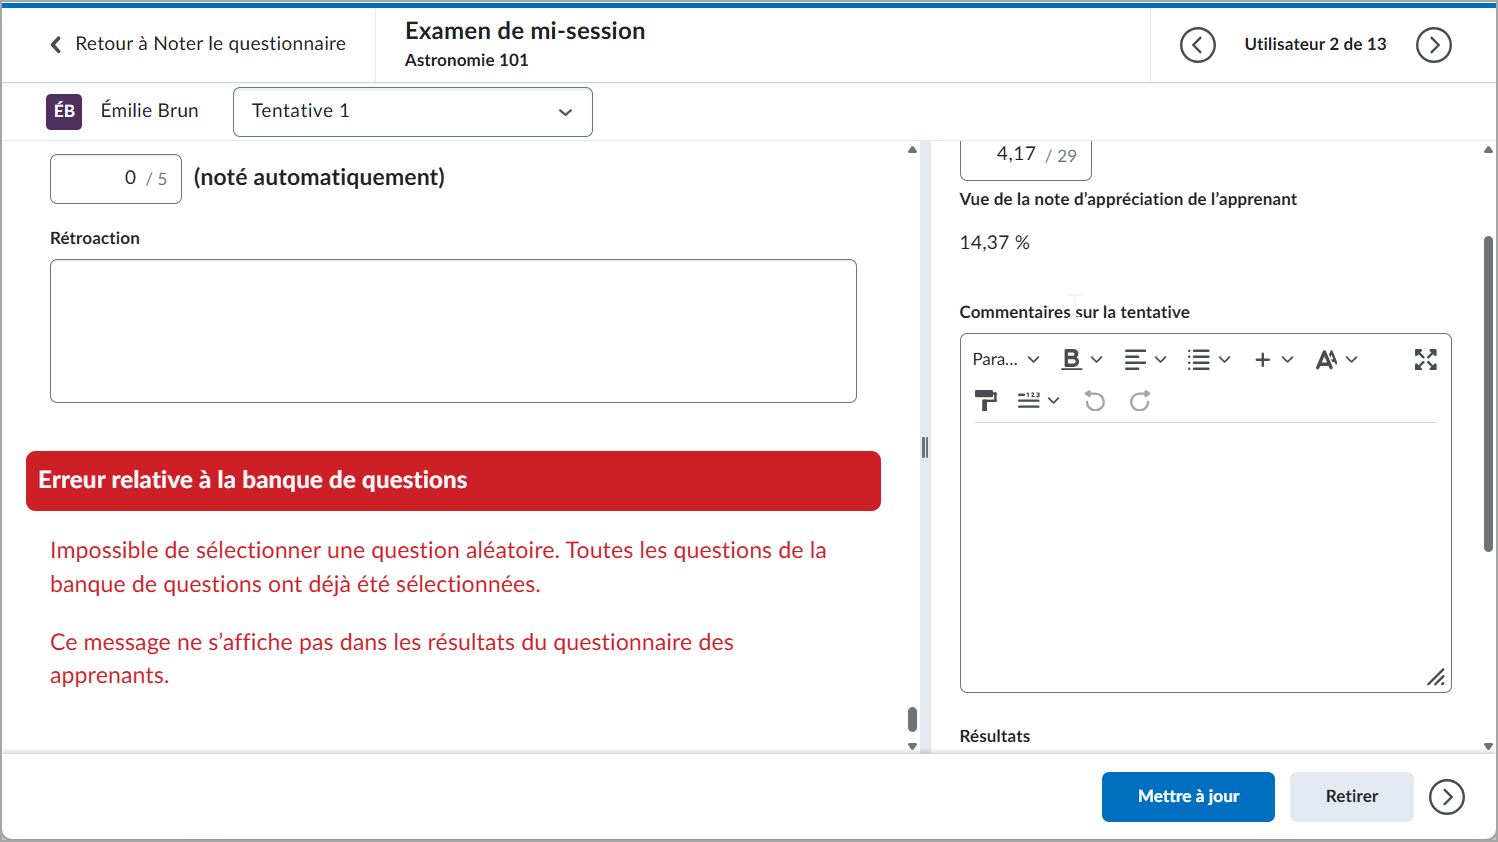Image resolution: width=1498 pixels, height=842 pixels.
Task: Click Retour à Noter le questionnaire link
Action: (198, 44)
